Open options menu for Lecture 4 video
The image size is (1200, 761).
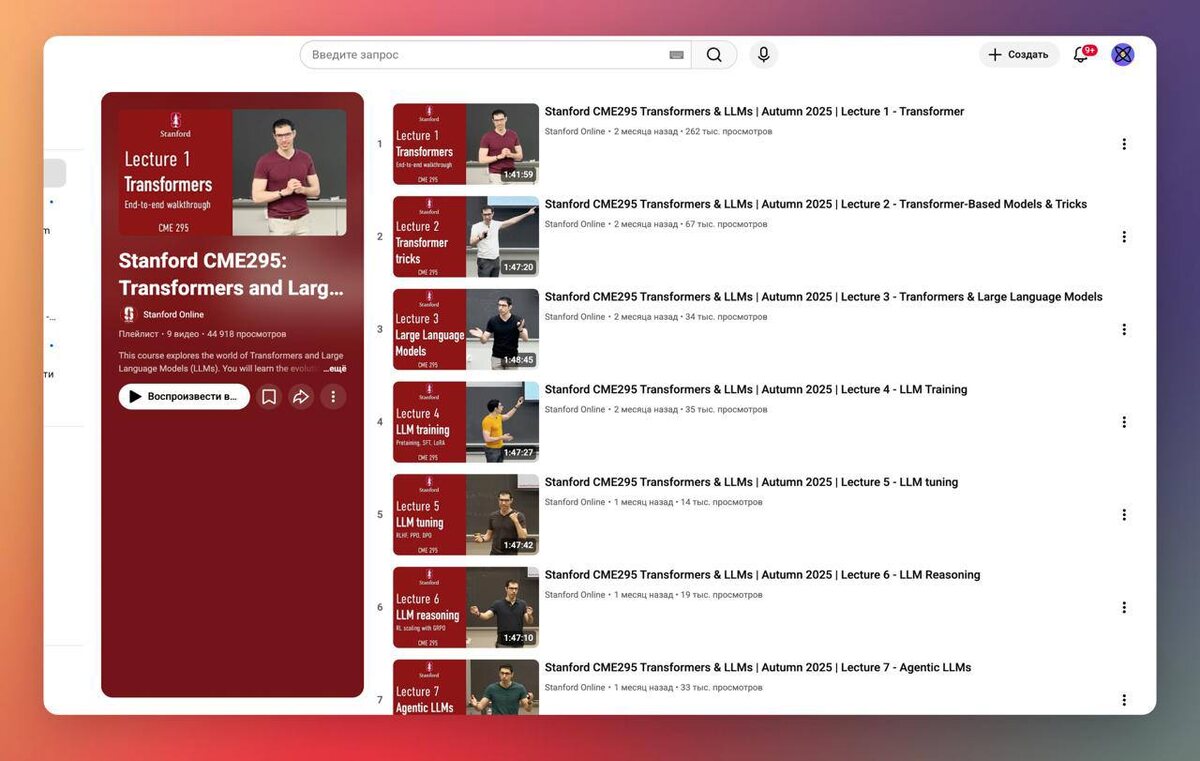click(1124, 422)
